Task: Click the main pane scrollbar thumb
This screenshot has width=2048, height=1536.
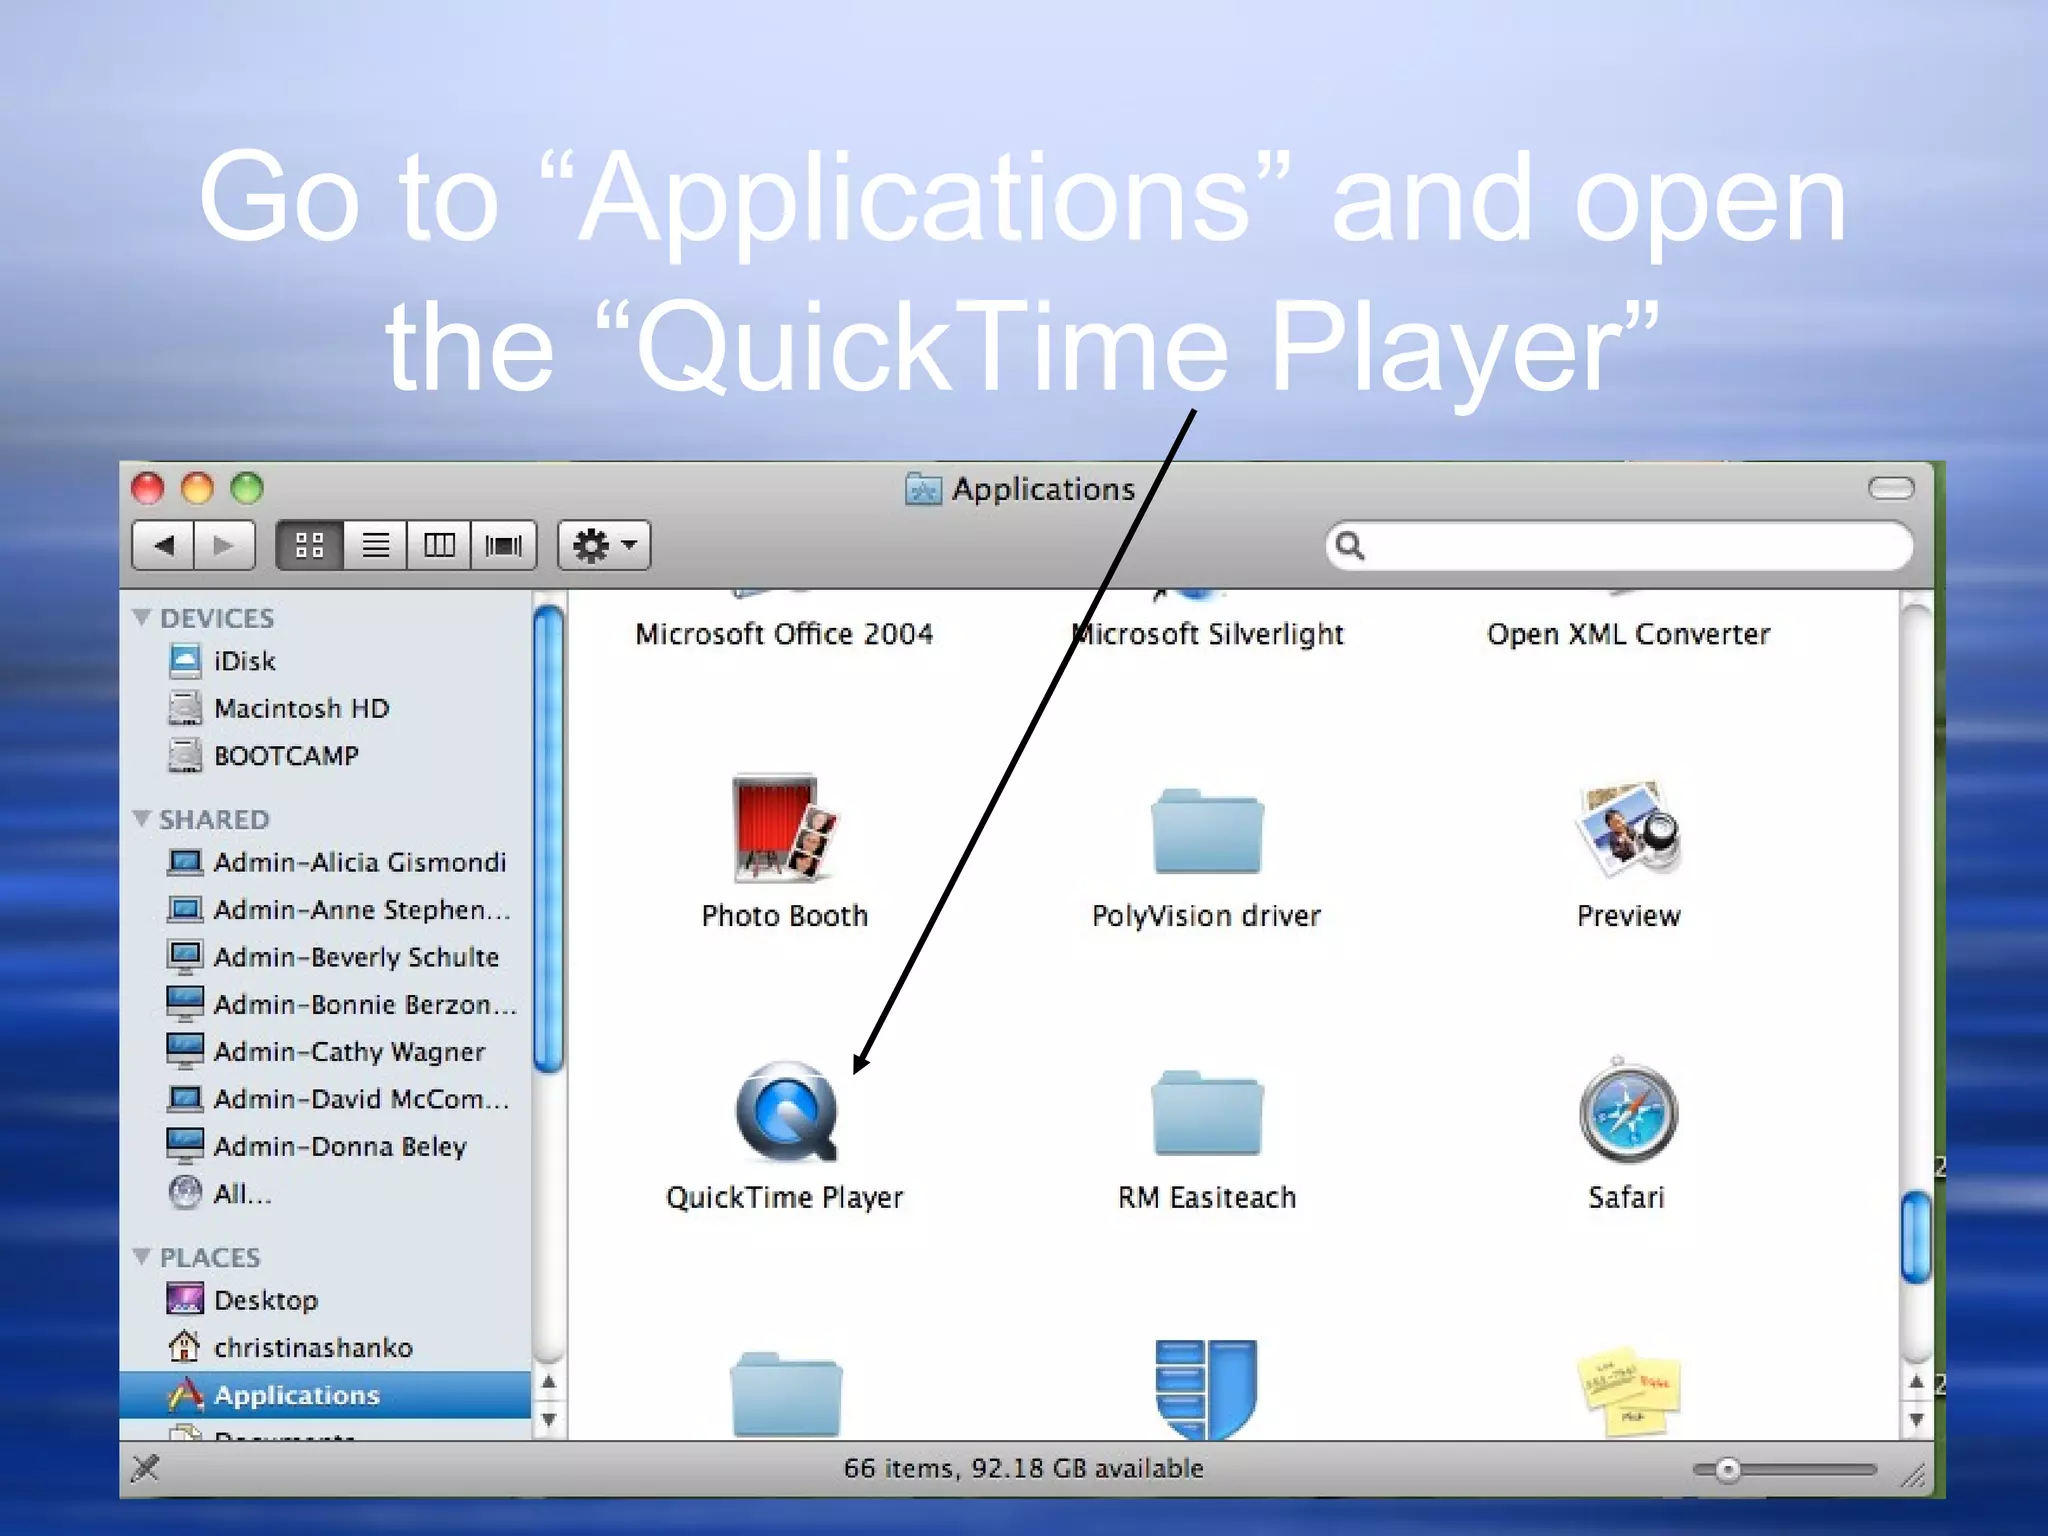Action: 1916,1236
